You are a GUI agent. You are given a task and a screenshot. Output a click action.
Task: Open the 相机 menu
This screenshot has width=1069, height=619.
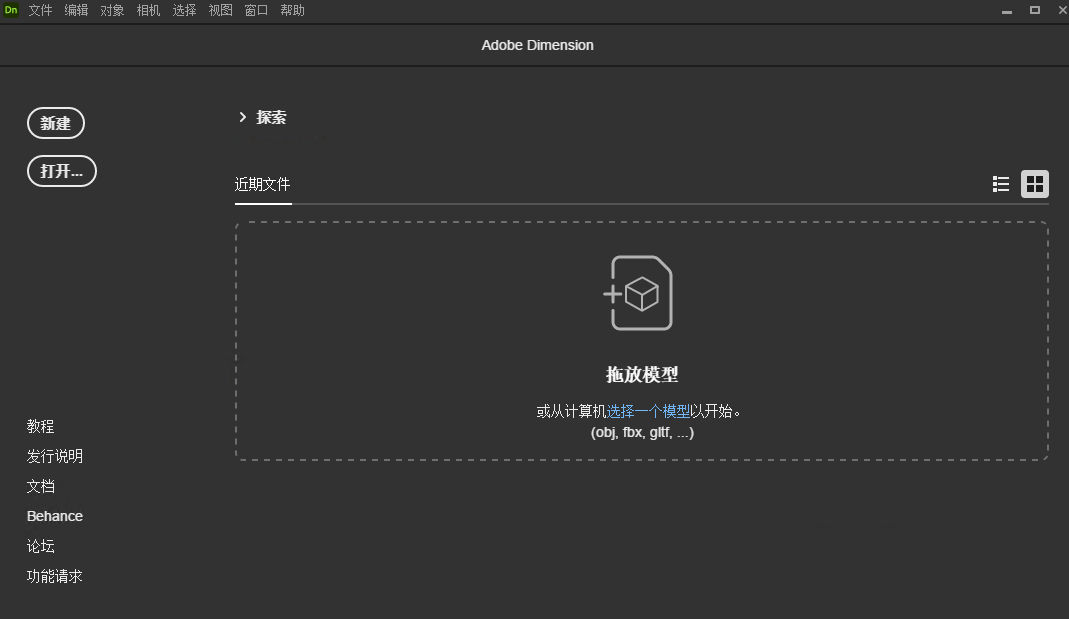148,10
